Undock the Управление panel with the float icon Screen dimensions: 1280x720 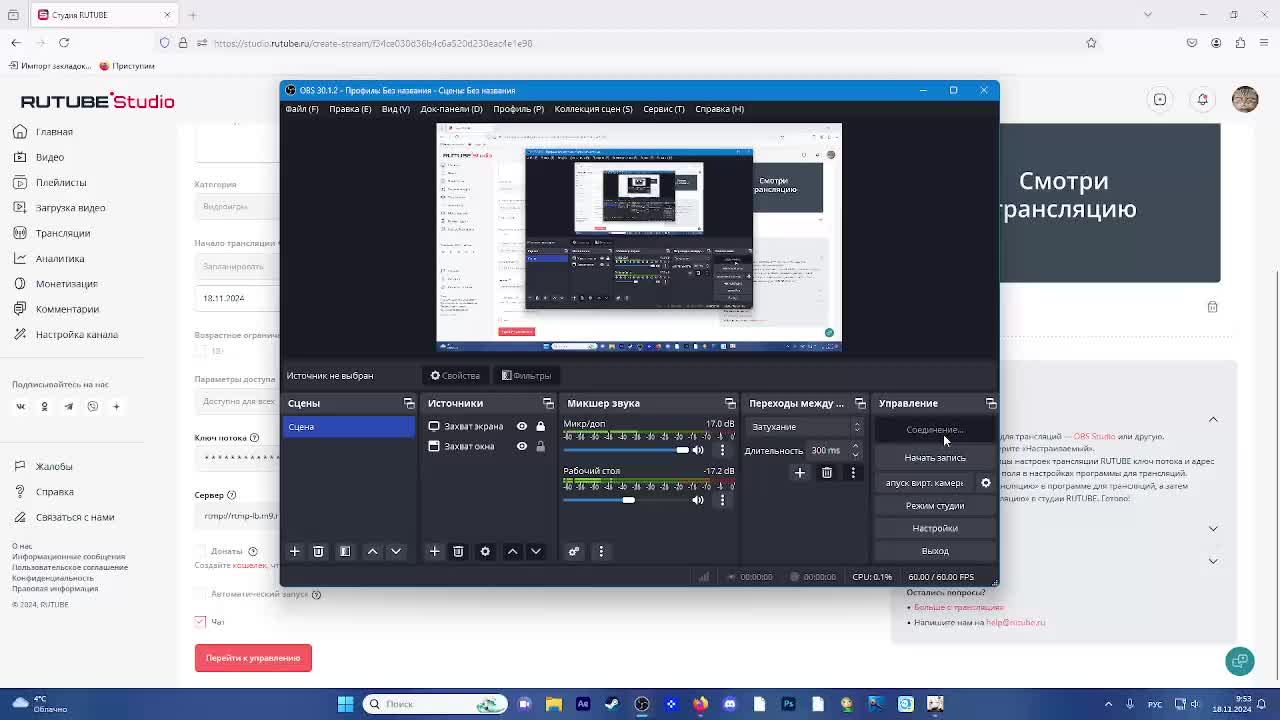tap(991, 403)
